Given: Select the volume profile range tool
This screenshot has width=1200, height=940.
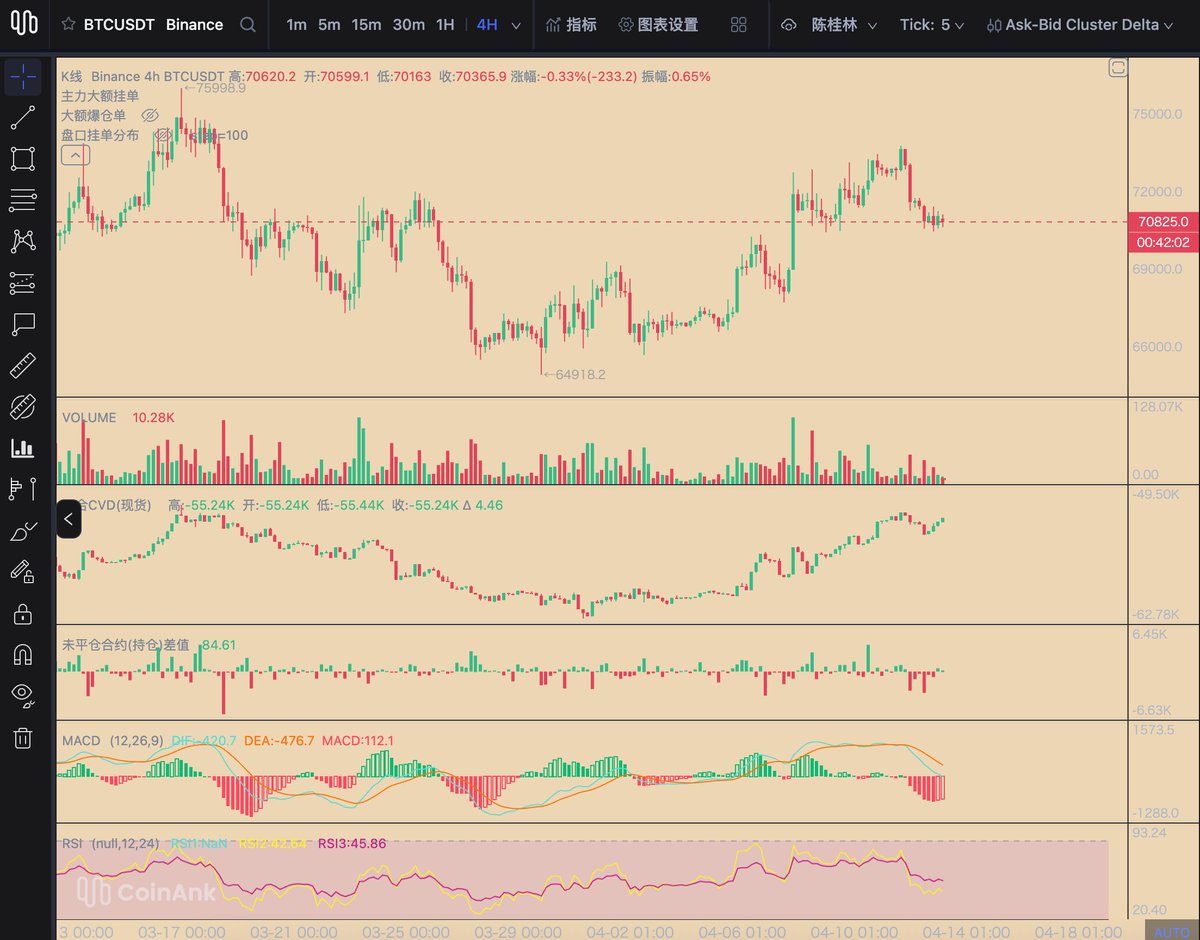Looking at the screenshot, I should 22,489.
